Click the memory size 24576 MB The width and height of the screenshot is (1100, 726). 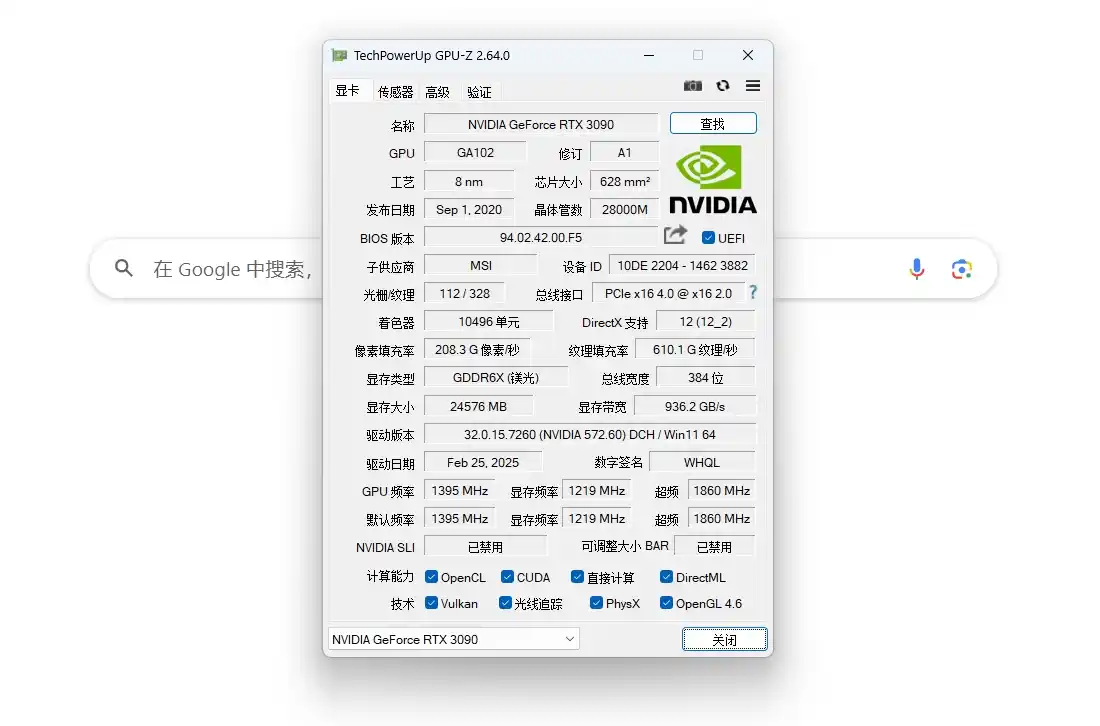[x=478, y=406]
